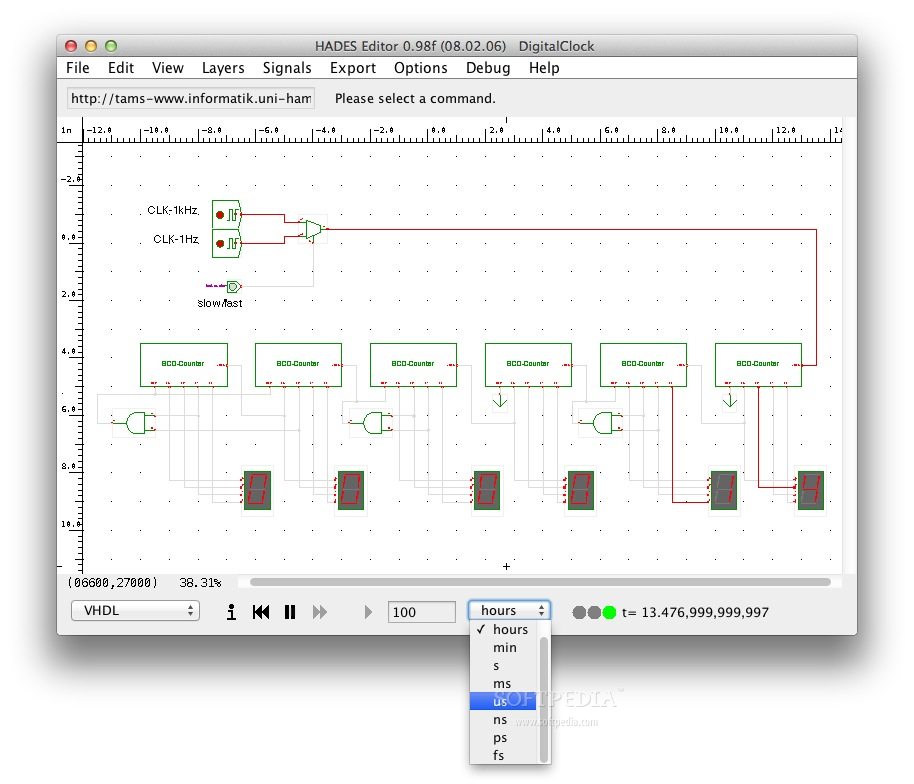Select the first BCD-Counter block
The image size is (914, 784).
pos(184,365)
